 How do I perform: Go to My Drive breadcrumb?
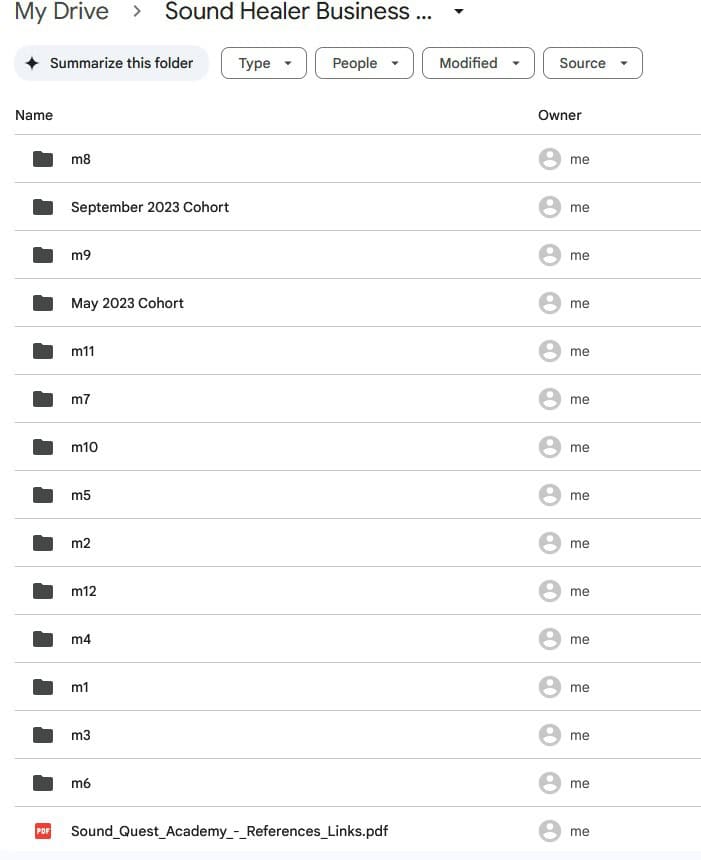[x=62, y=12]
